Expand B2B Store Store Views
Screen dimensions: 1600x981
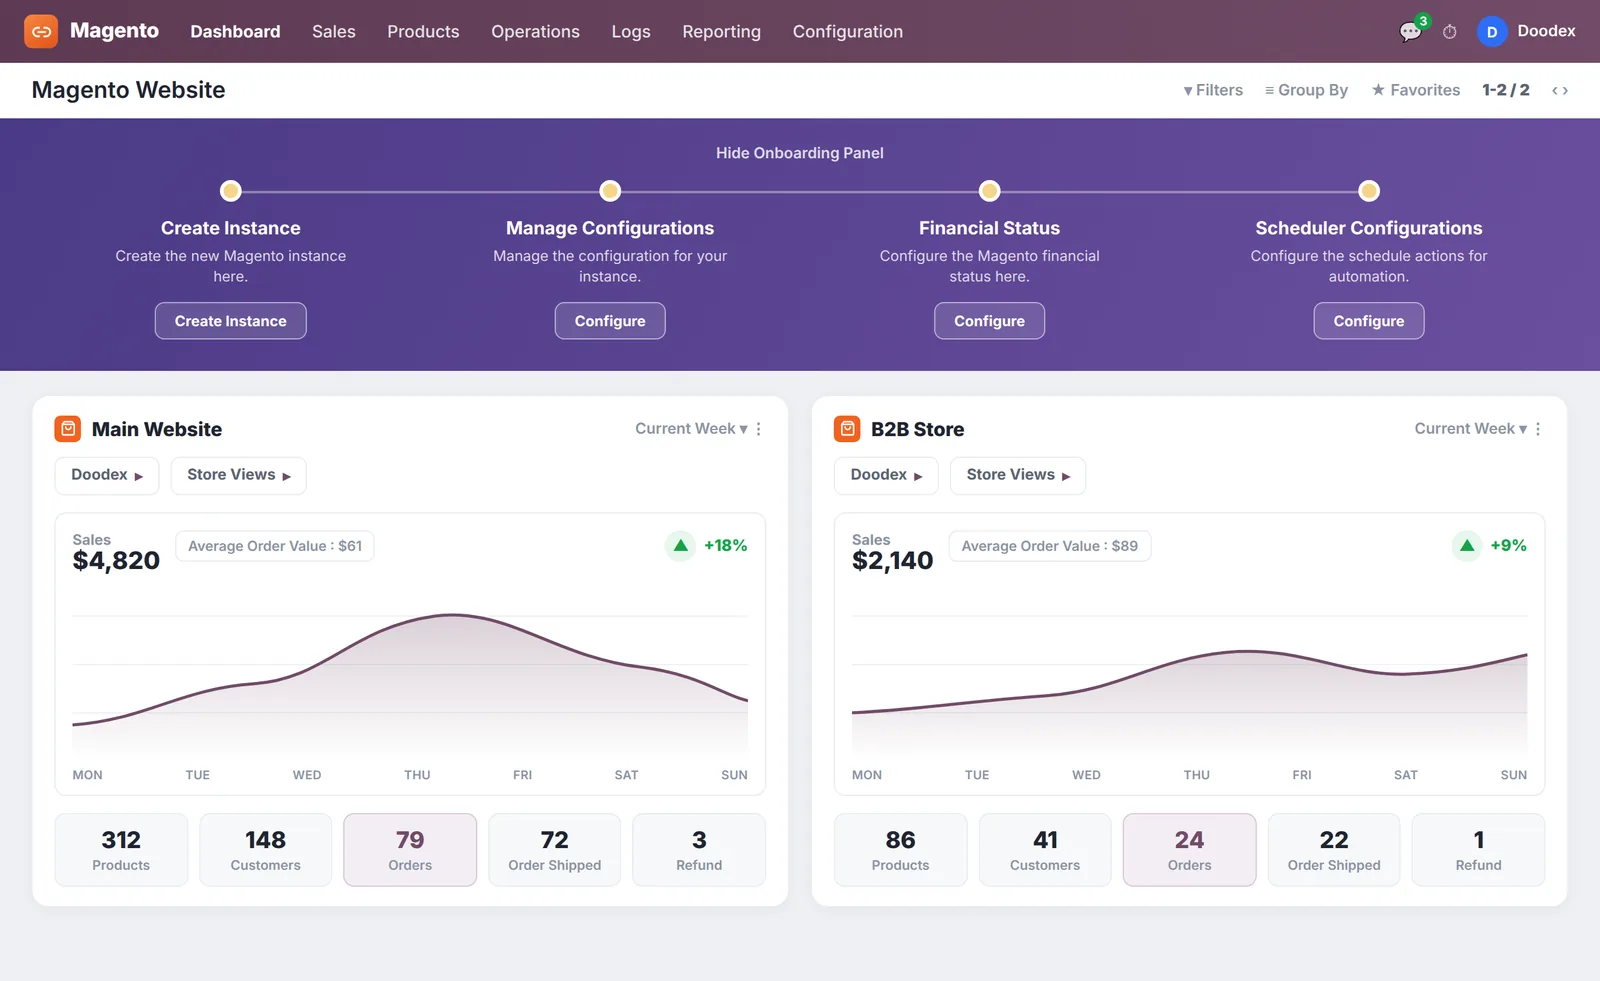click(1018, 475)
